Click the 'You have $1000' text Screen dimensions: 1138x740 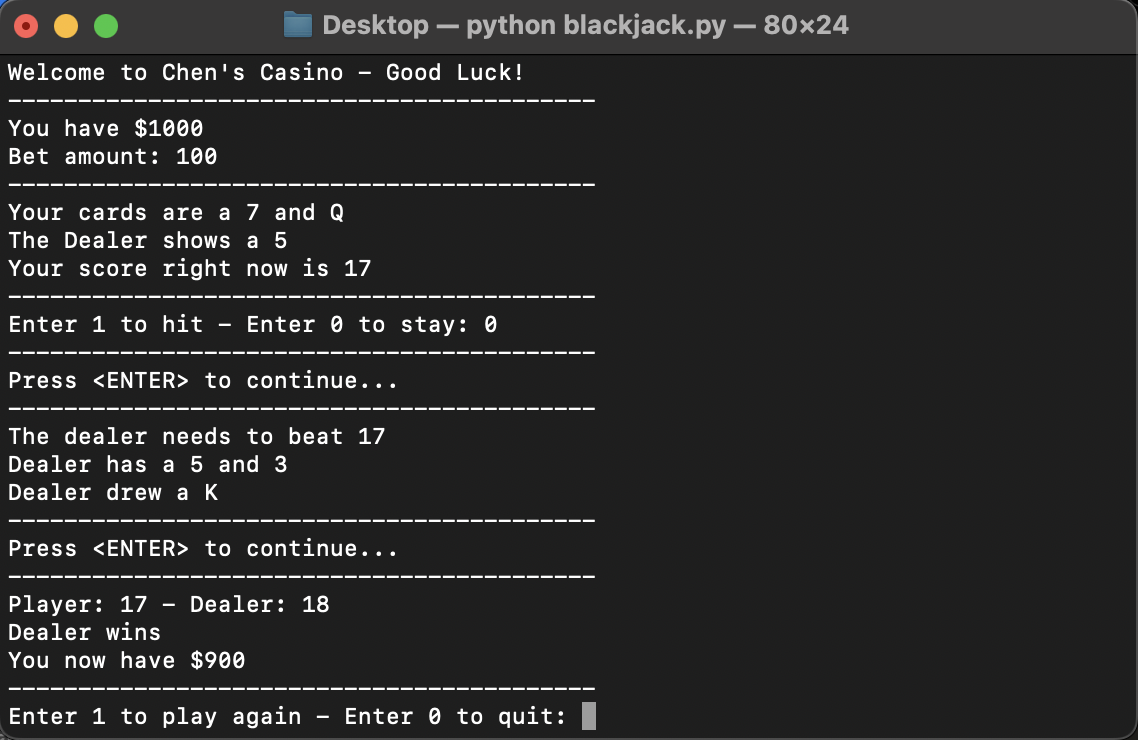[x=106, y=129]
